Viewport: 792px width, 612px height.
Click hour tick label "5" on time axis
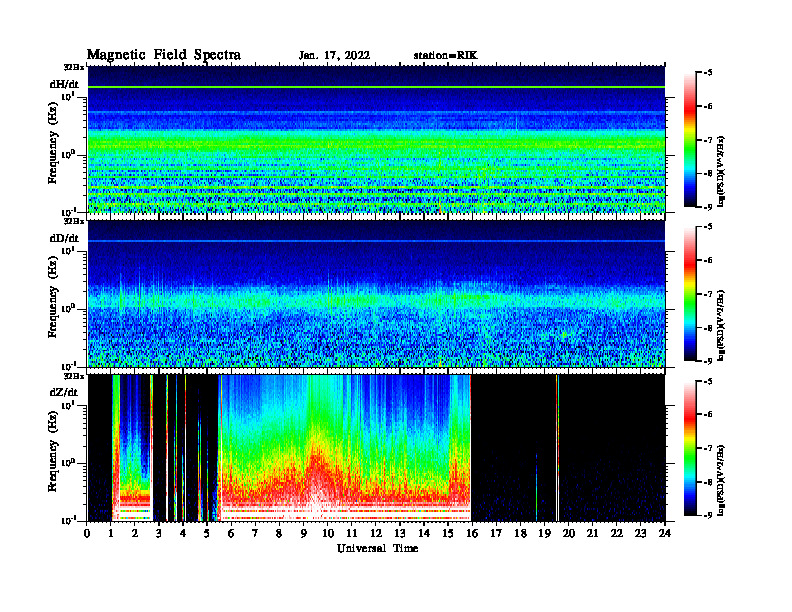207,533
